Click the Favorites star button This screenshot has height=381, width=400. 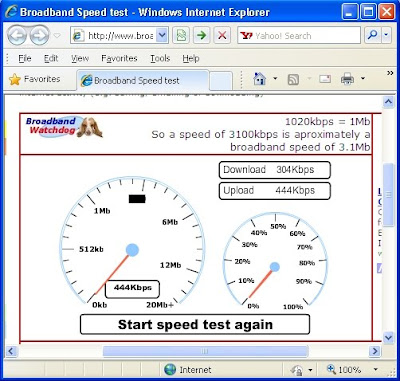click(35, 79)
